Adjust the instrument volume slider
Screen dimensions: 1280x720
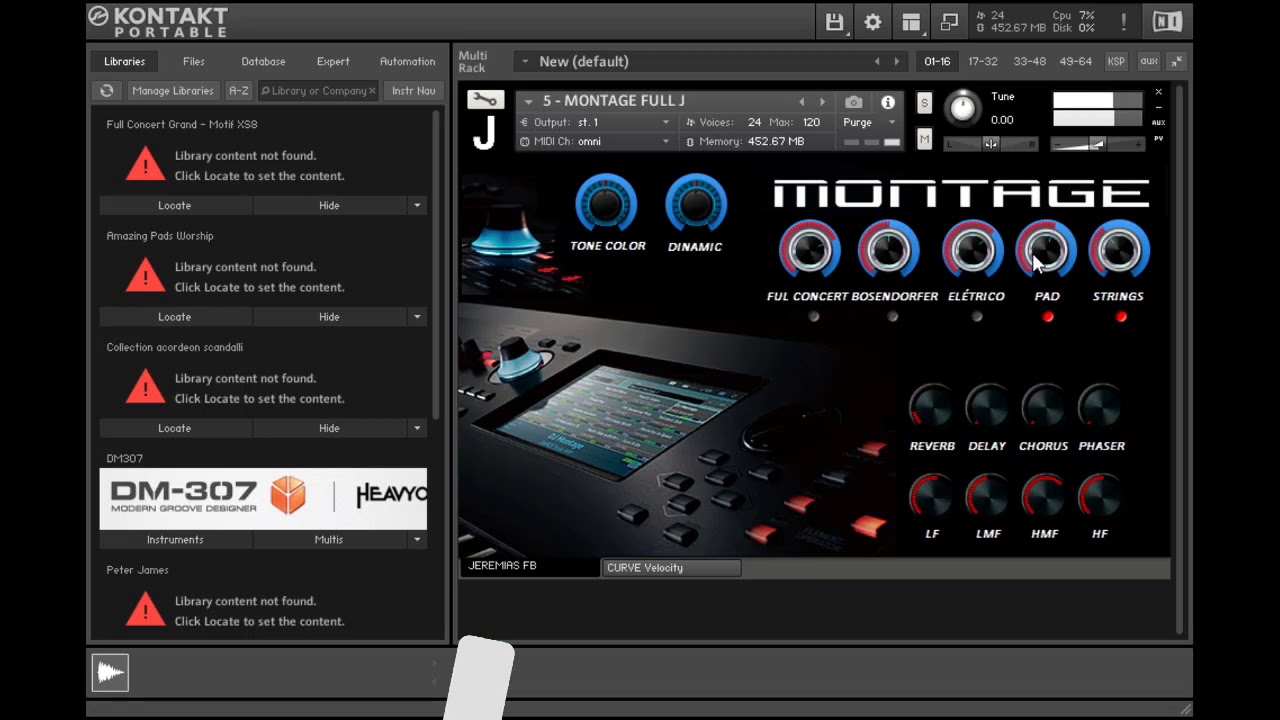tap(1095, 145)
